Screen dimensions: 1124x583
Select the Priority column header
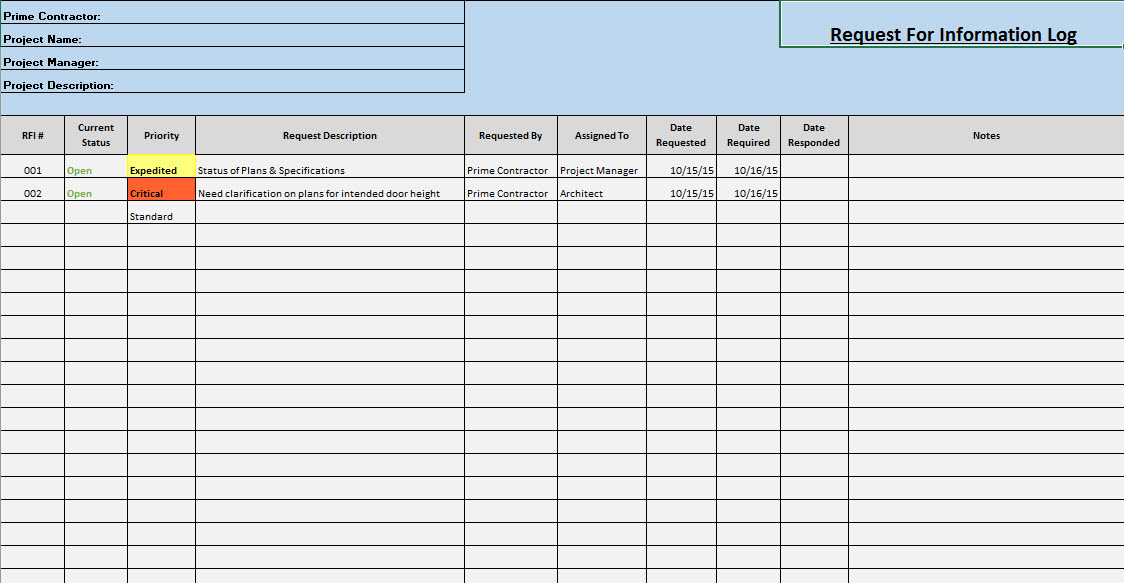tap(161, 136)
